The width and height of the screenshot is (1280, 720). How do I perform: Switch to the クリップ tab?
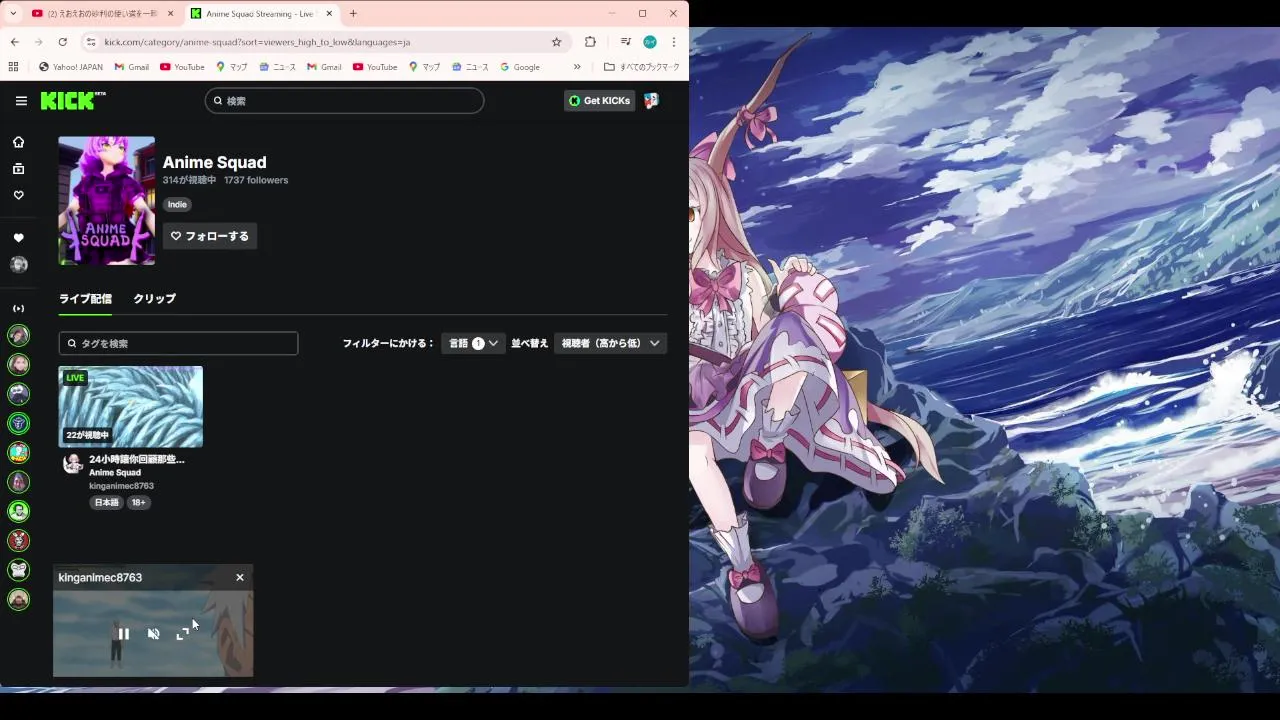tap(154, 299)
